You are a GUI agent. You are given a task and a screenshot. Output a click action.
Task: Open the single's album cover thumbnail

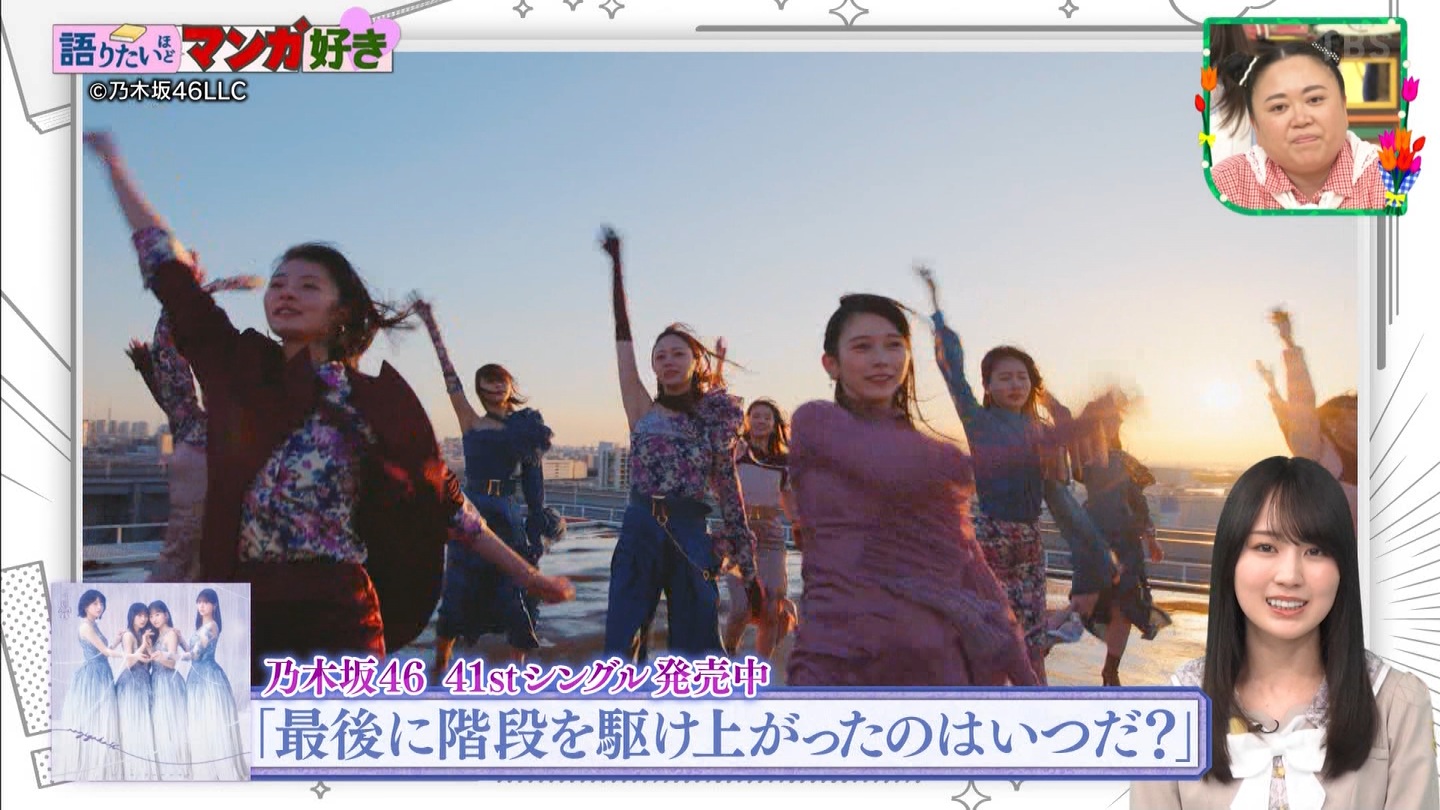click(150, 680)
